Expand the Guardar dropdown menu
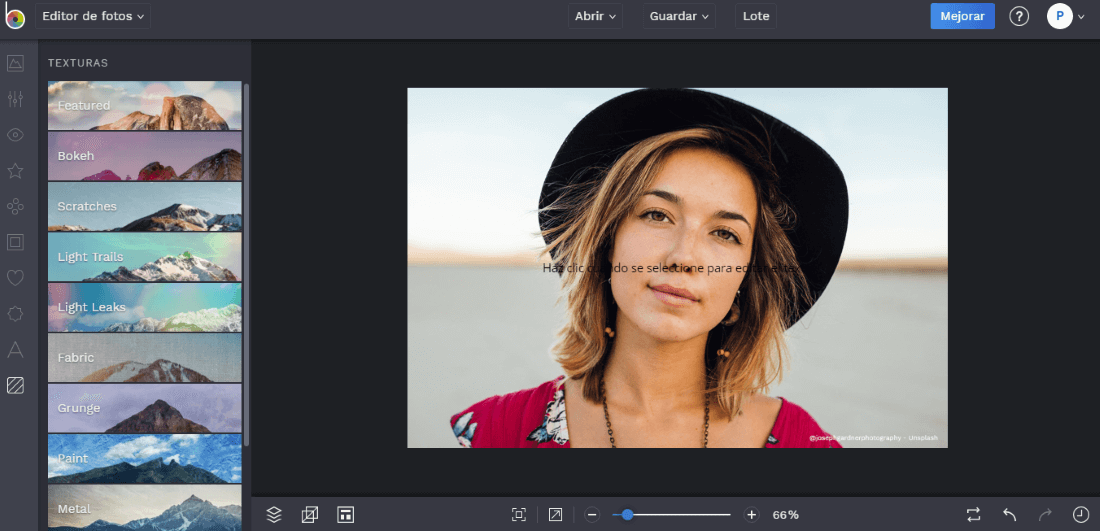The width and height of the screenshot is (1100, 531). coord(679,16)
